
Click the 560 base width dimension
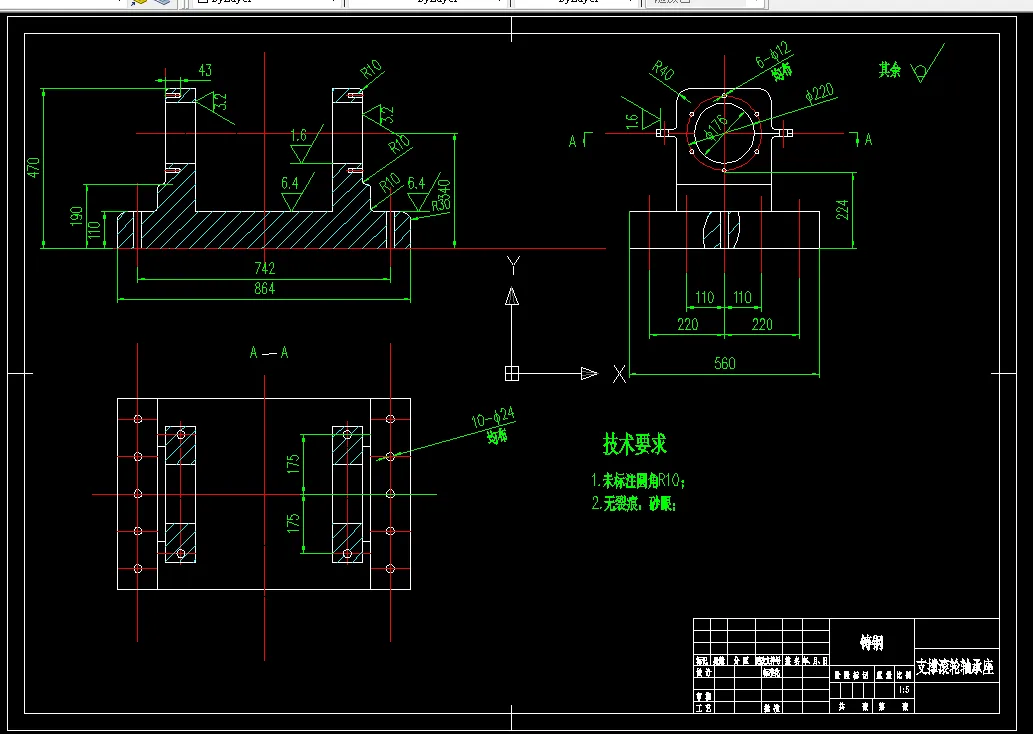point(725,363)
